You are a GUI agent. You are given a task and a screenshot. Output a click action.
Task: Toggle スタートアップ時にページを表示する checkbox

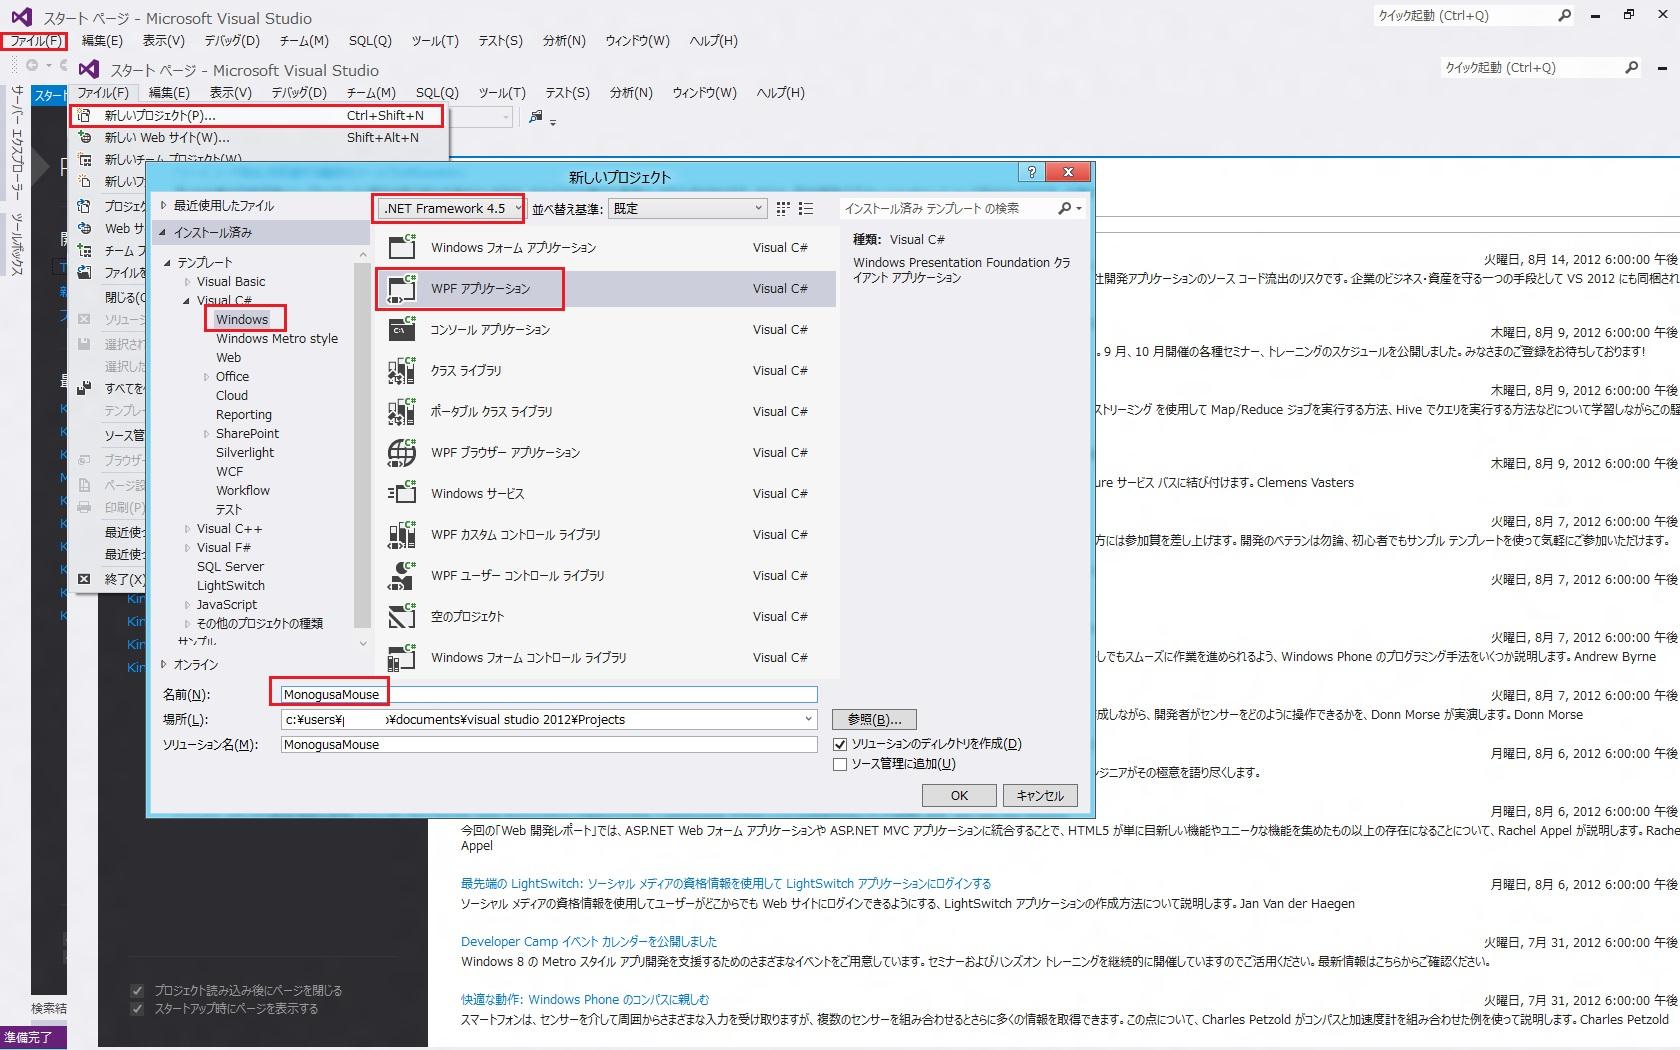137,1008
